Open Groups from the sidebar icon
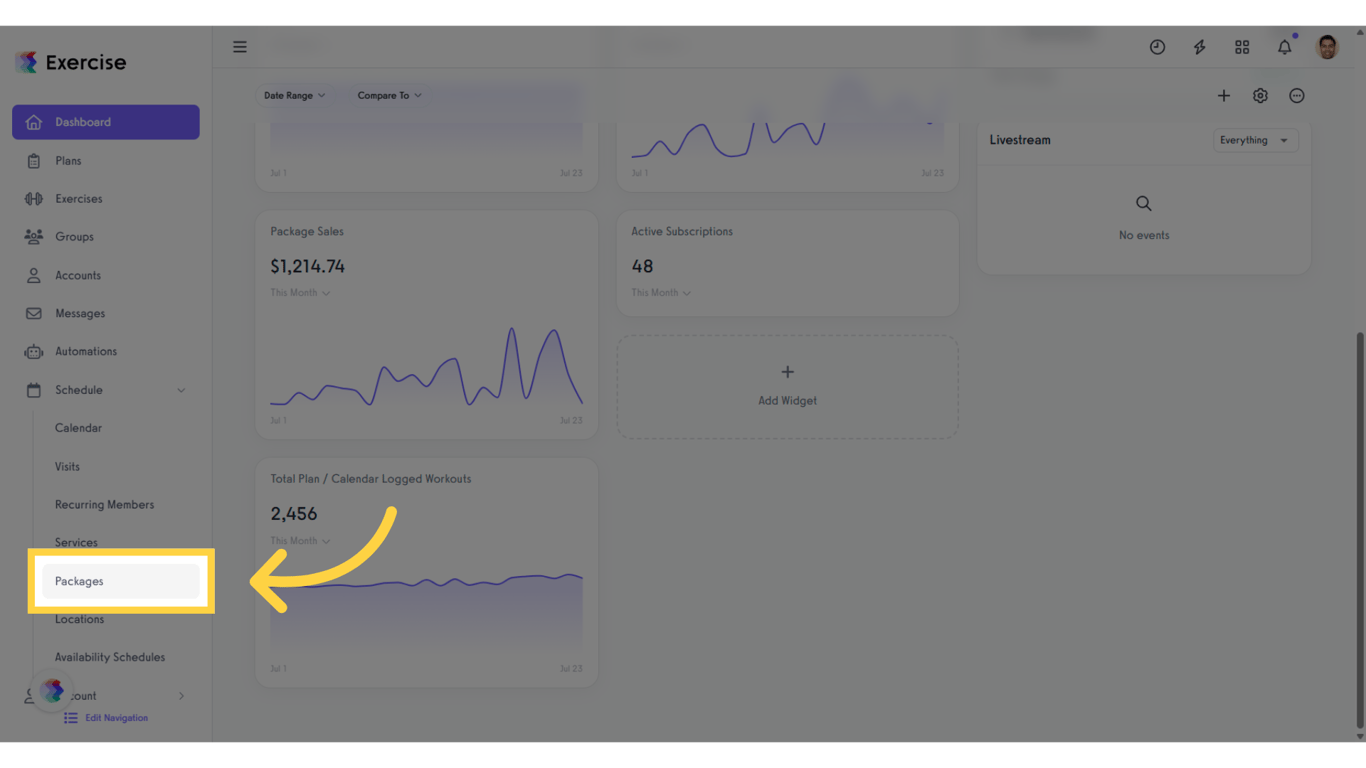This screenshot has height=768, width=1366. click(35, 236)
